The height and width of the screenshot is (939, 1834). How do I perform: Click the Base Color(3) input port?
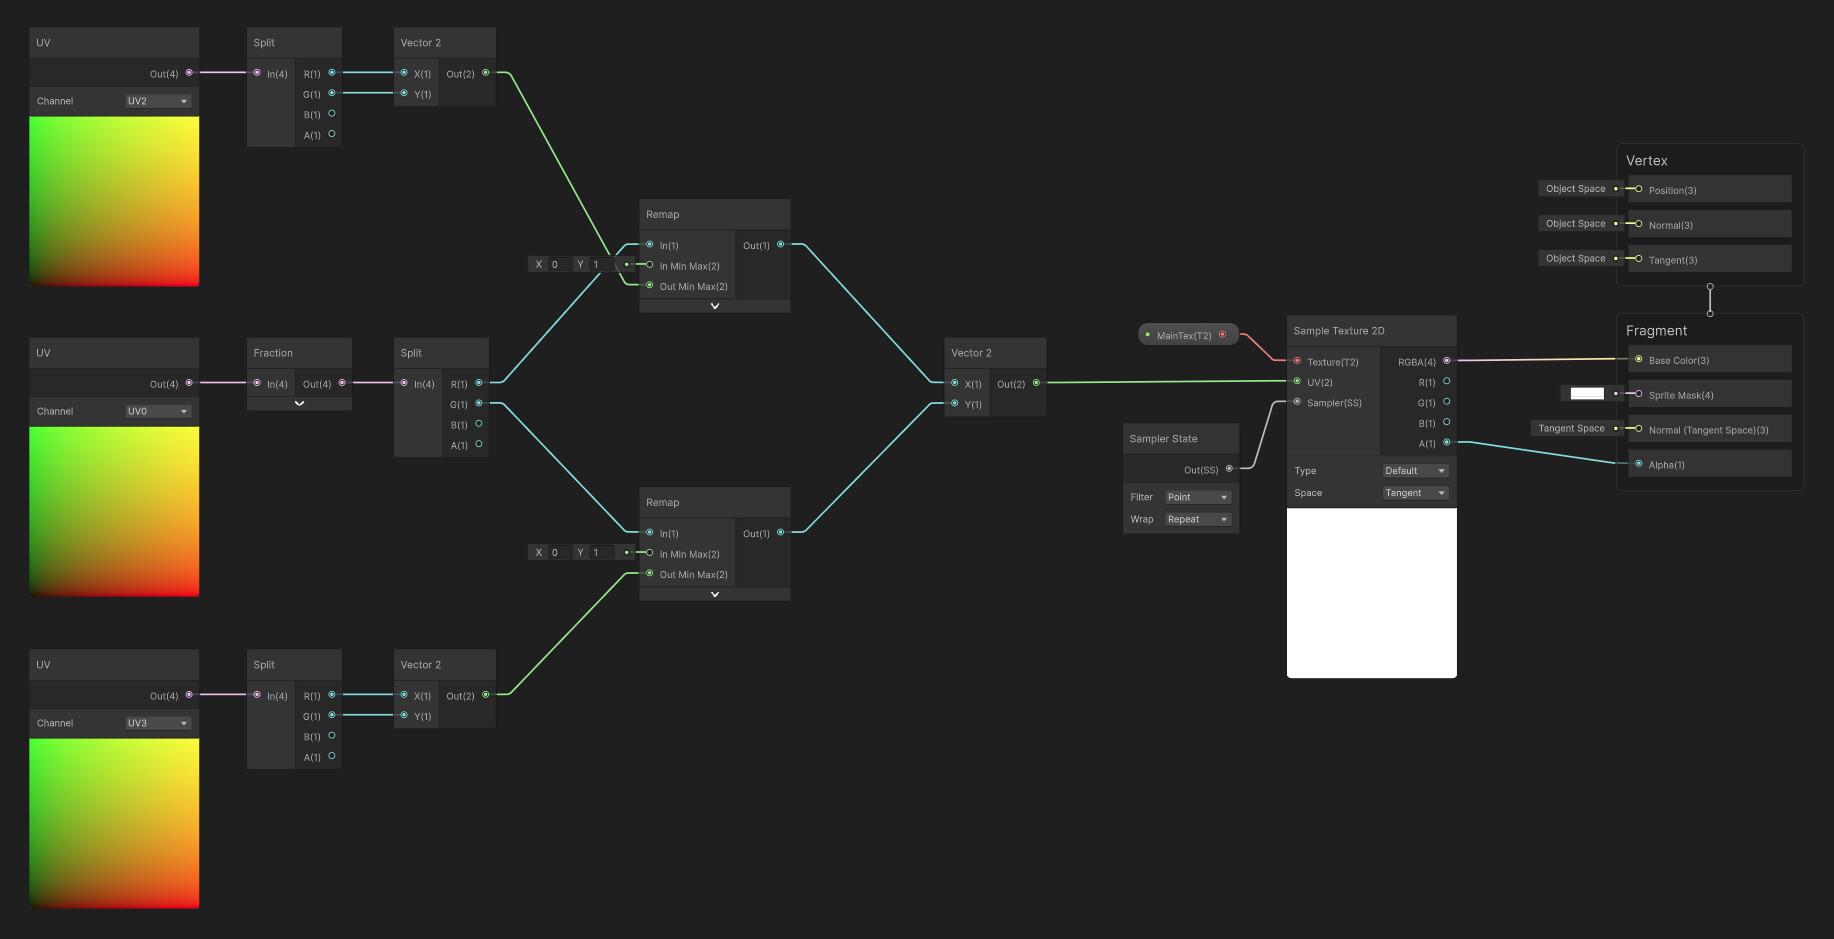point(1638,359)
